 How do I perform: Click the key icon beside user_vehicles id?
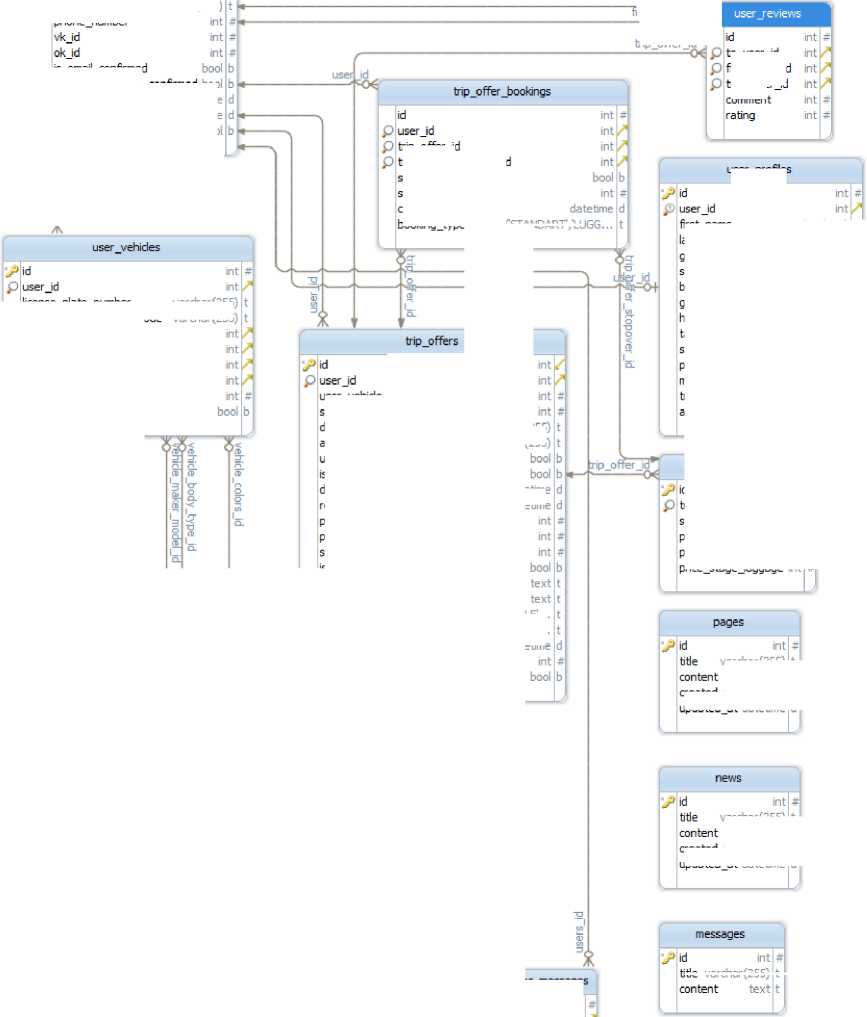11,271
